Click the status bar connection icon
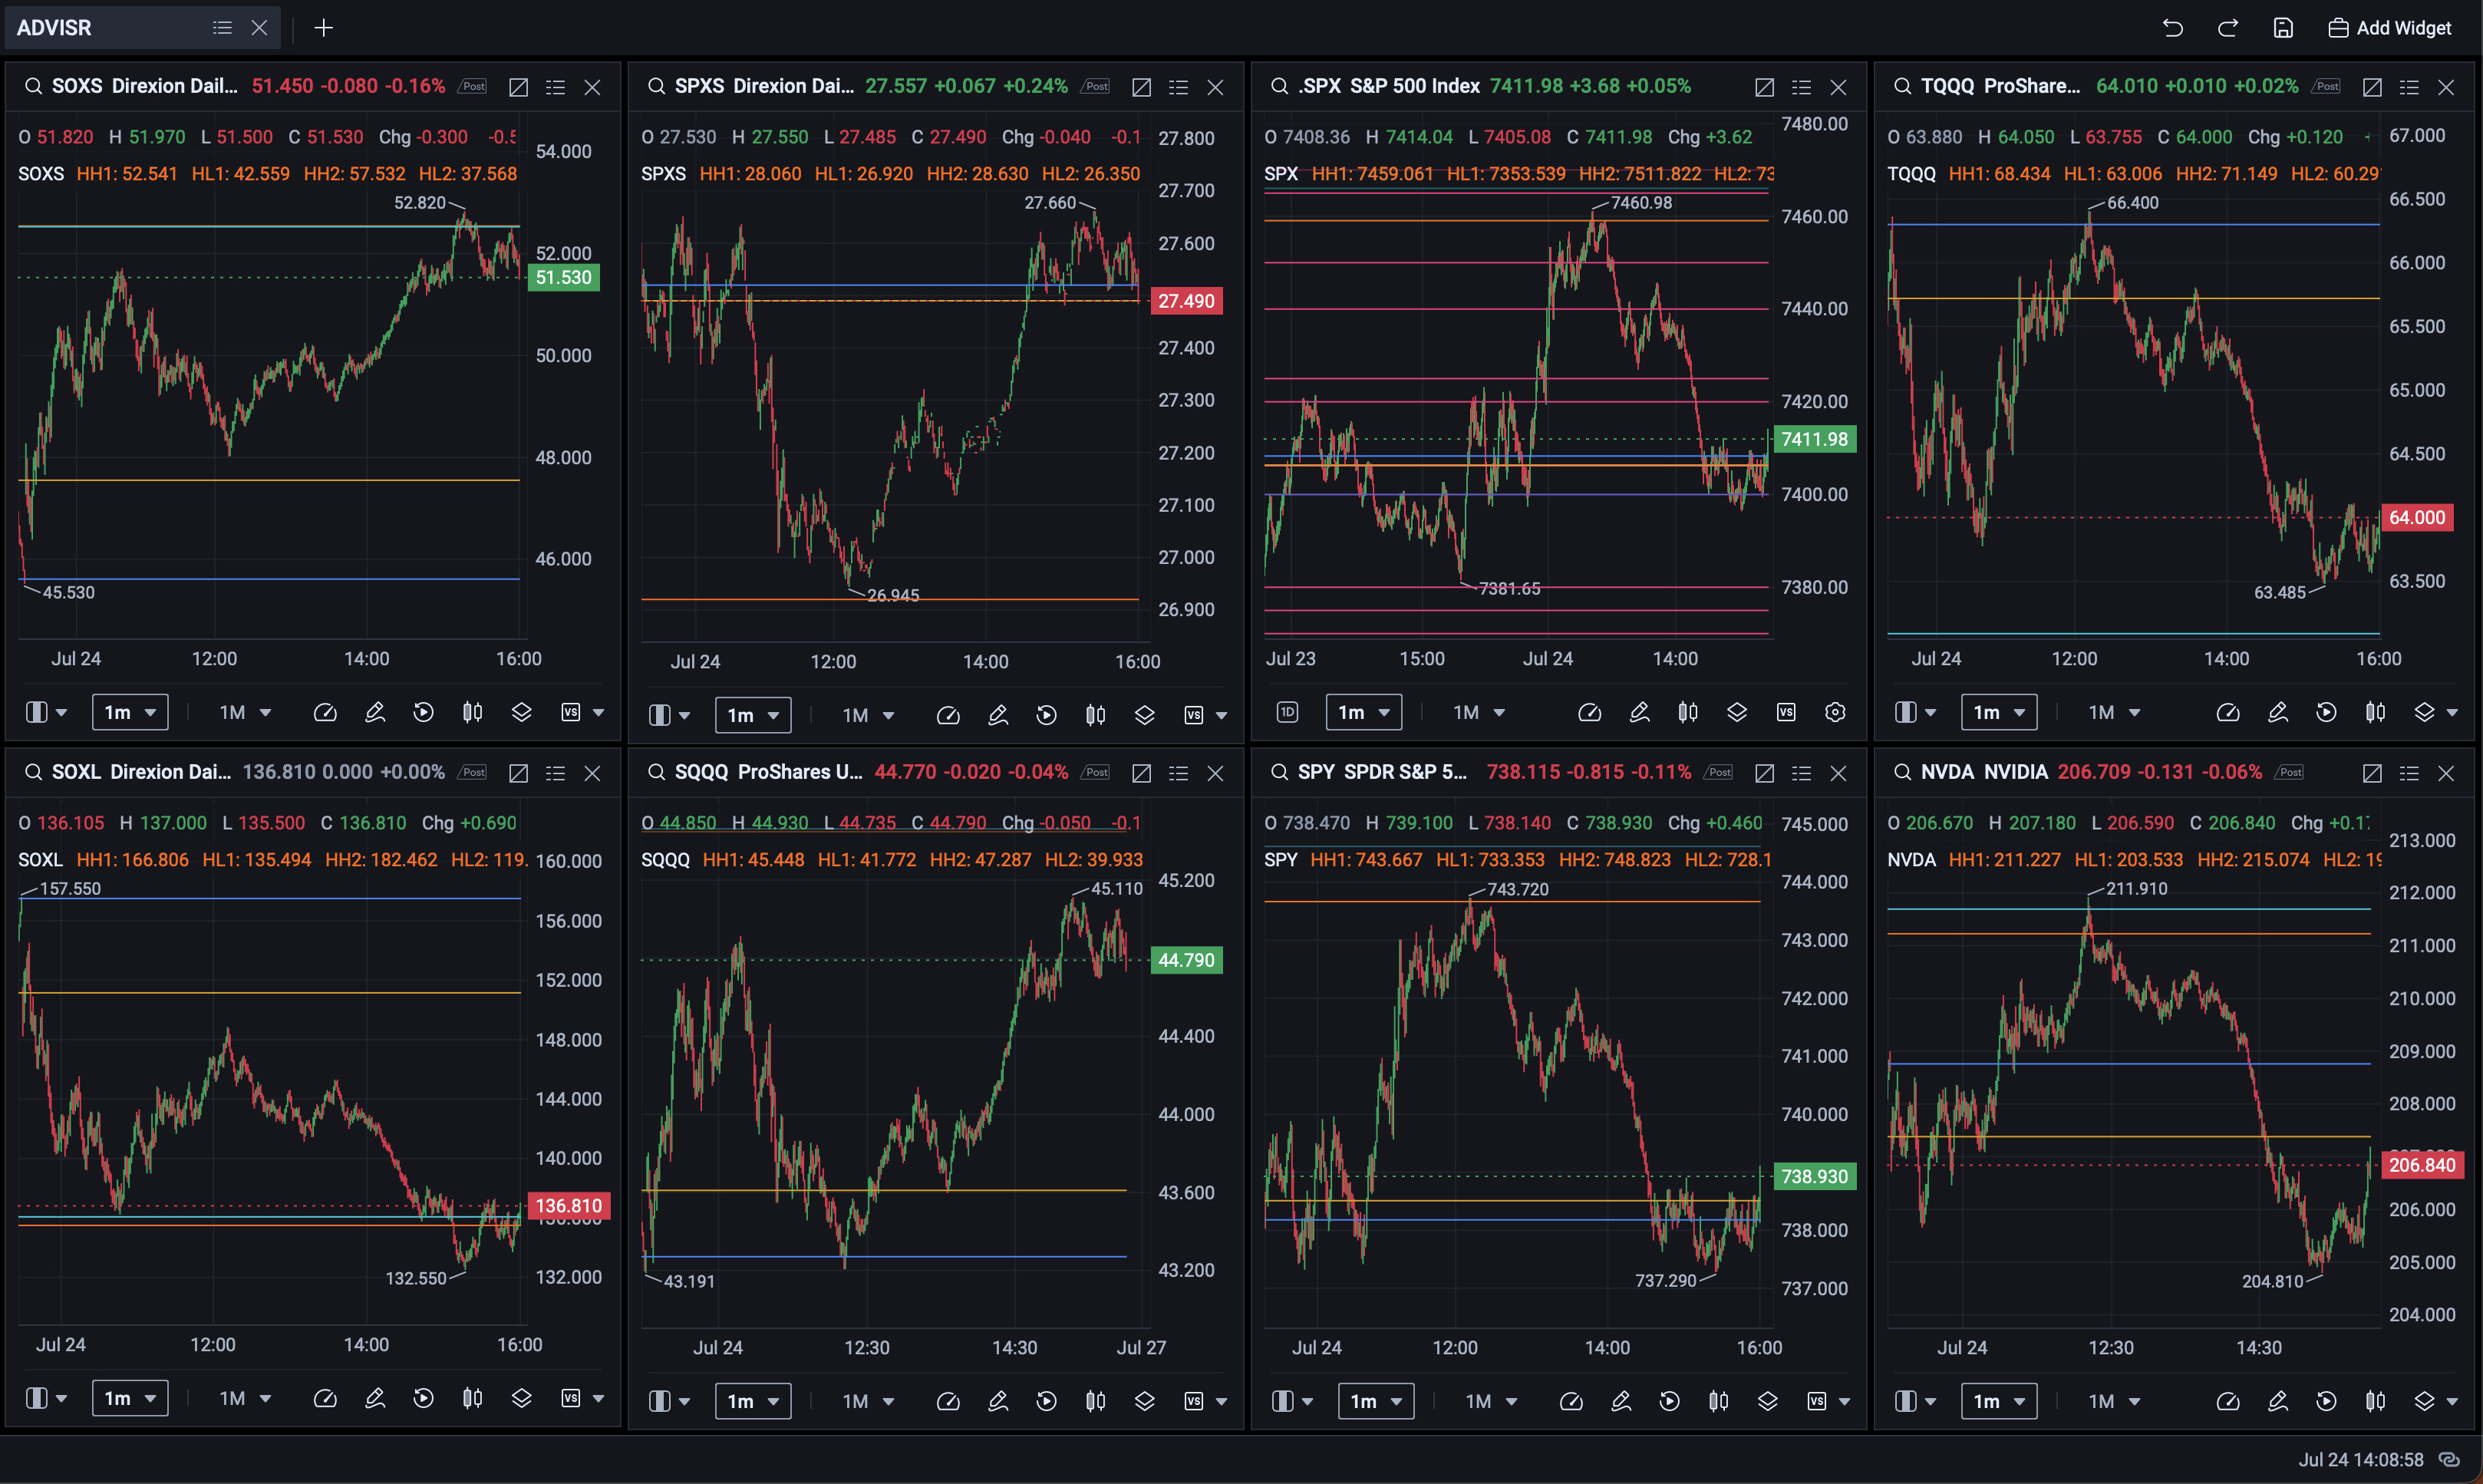Image resolution: width=2483 pixels, height=1484 pixels. 2449,1460
